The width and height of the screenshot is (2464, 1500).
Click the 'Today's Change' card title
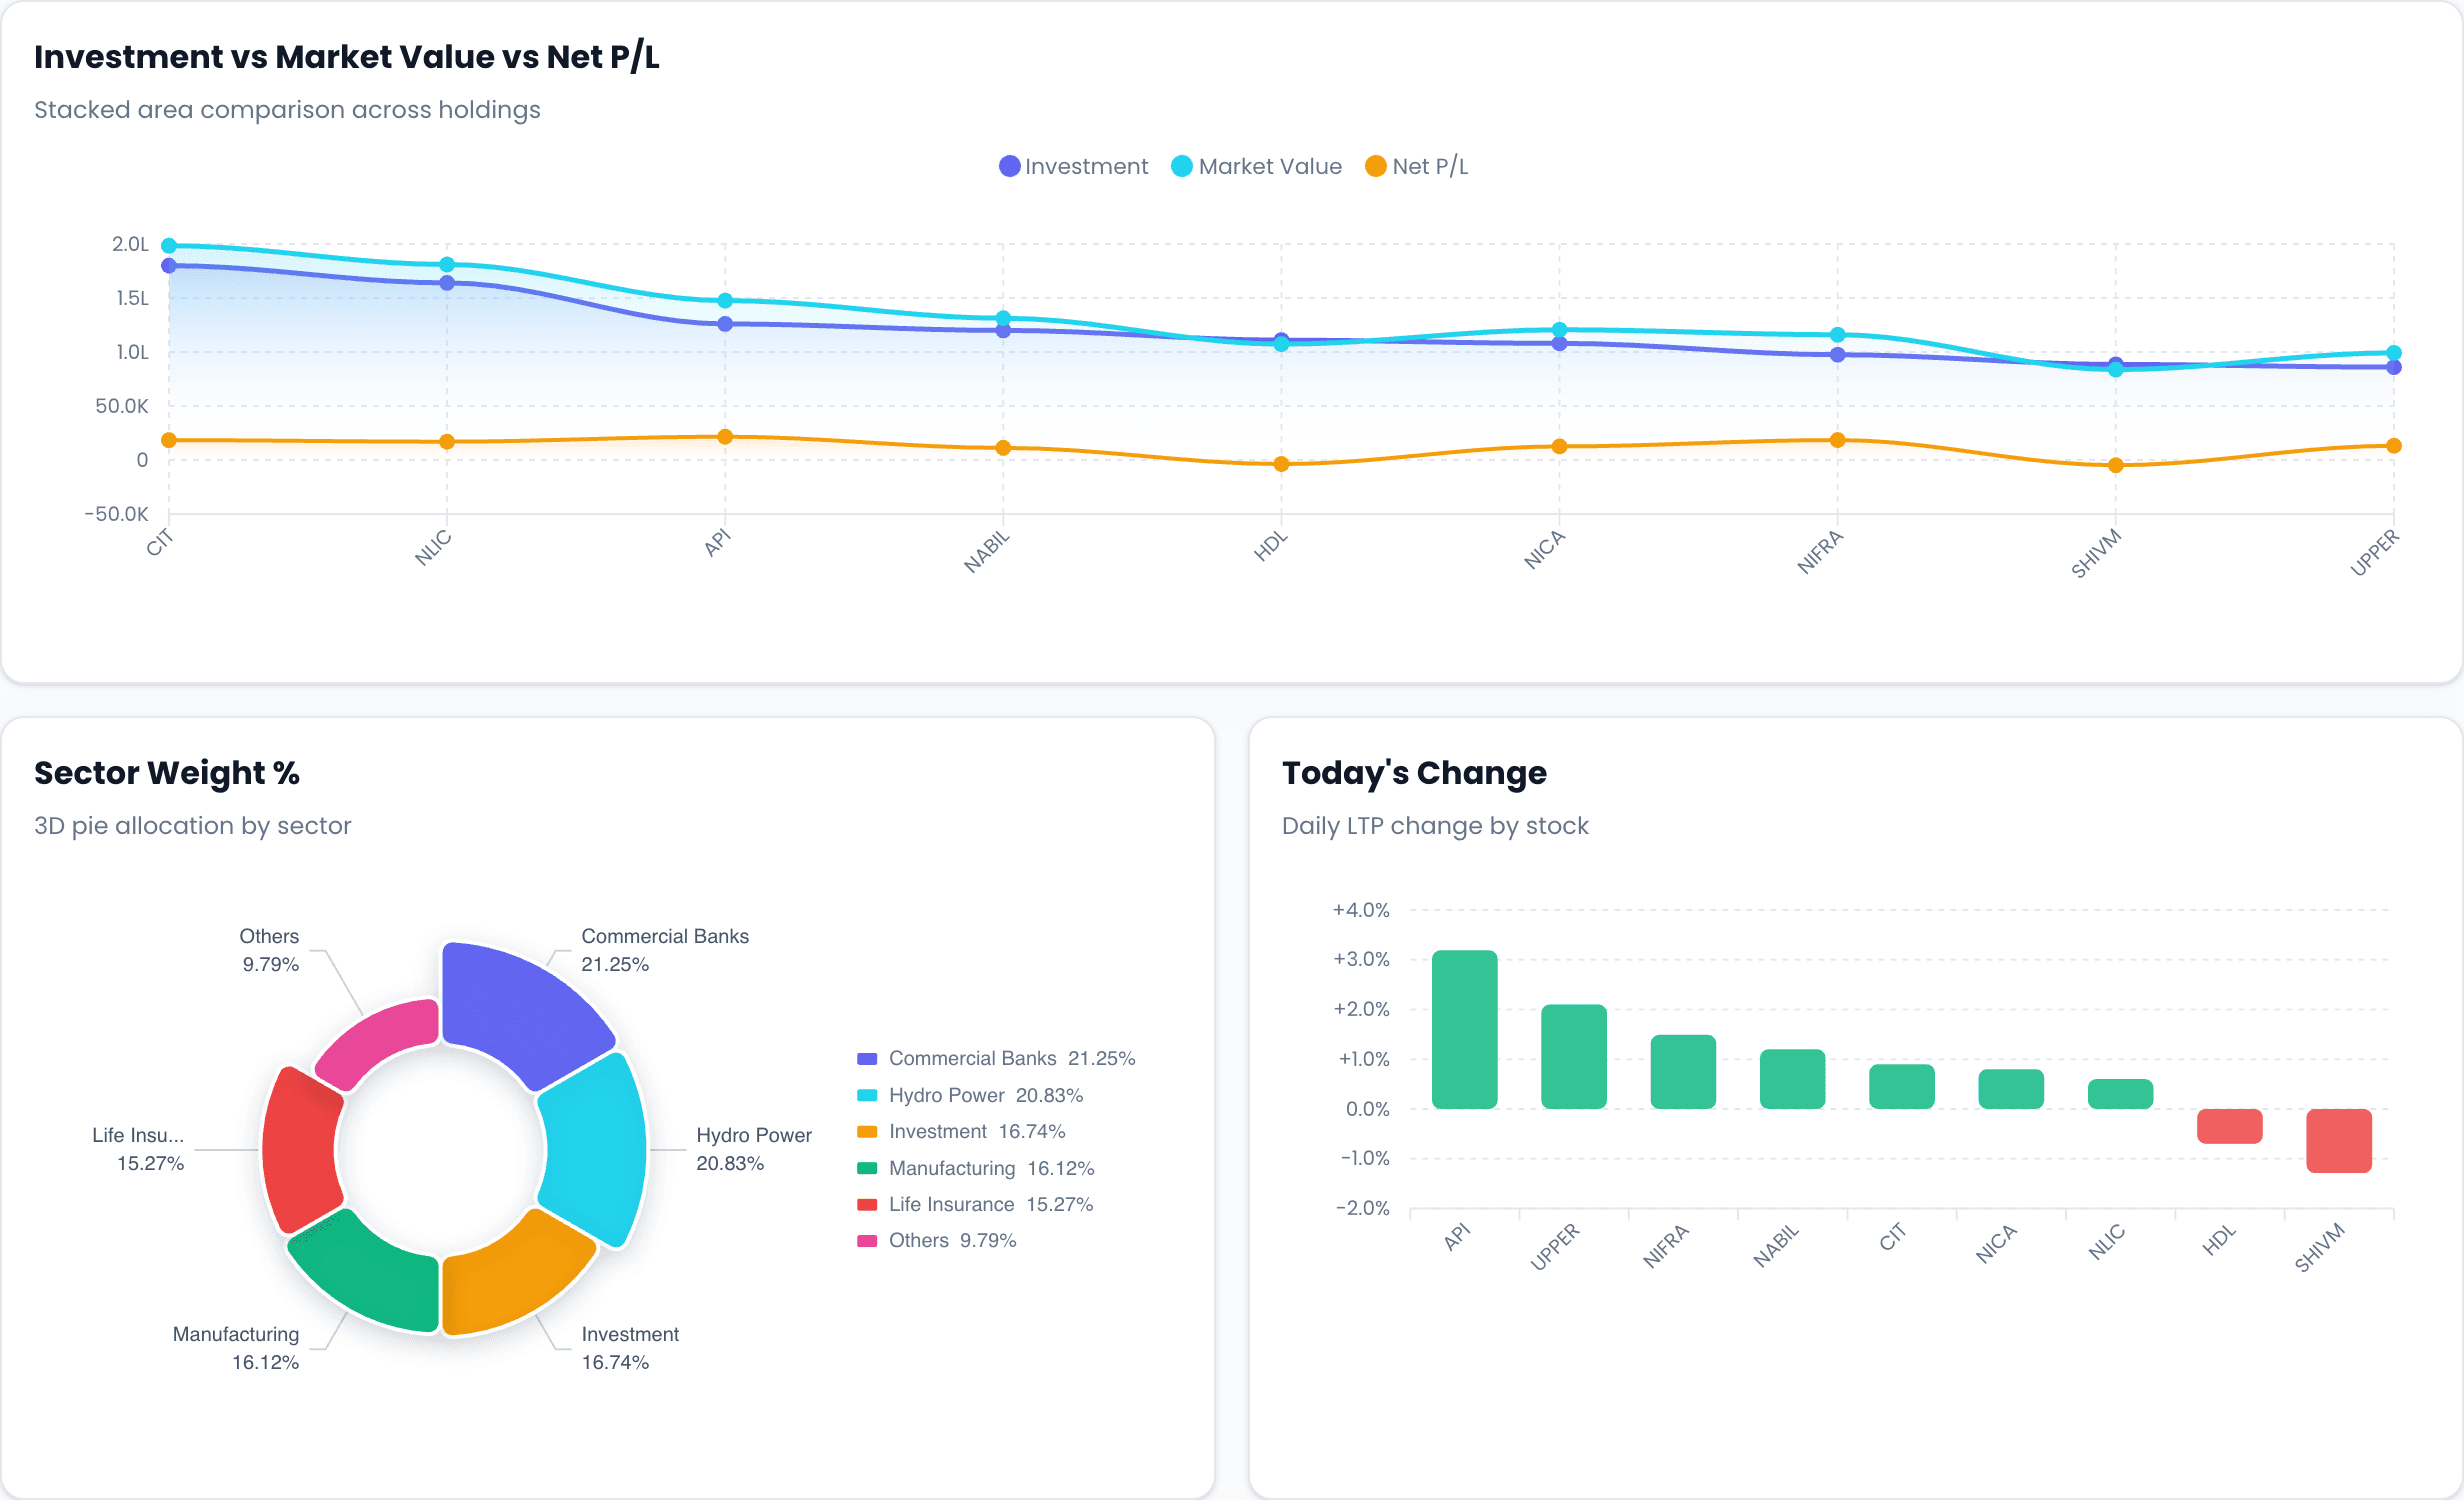click(1414, 773)
